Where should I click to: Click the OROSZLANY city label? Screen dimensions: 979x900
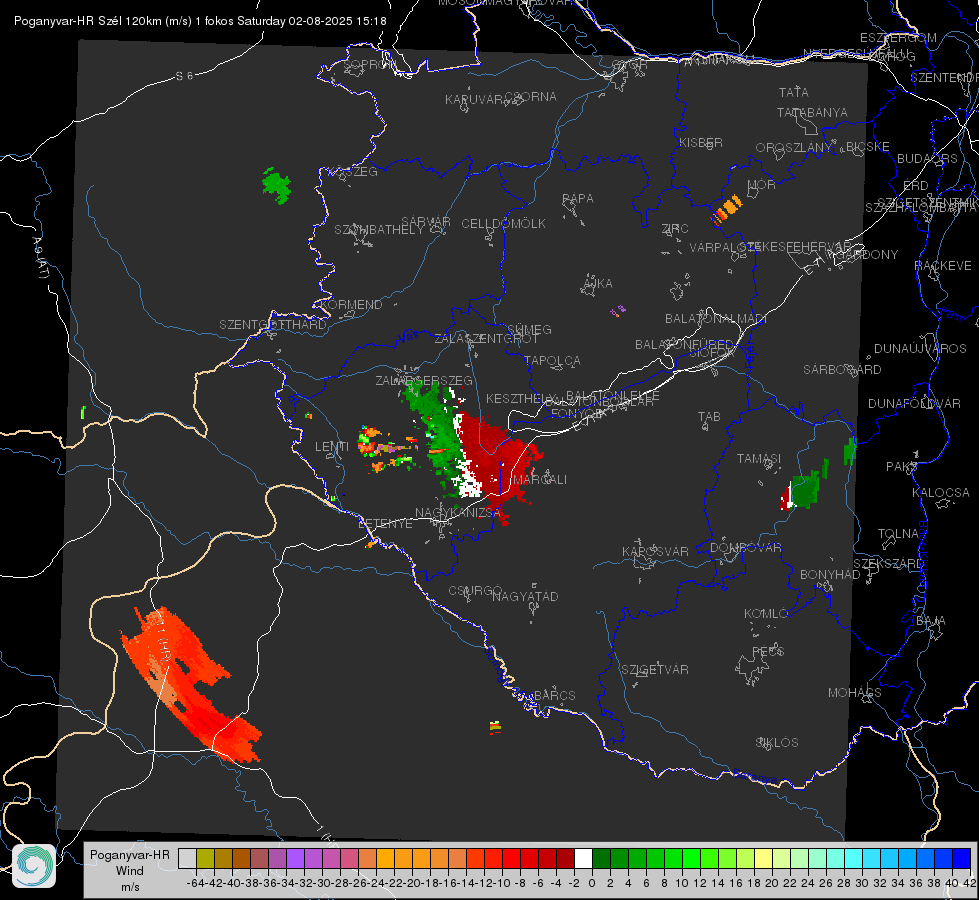pyautogui.click(x=794, y=148)
